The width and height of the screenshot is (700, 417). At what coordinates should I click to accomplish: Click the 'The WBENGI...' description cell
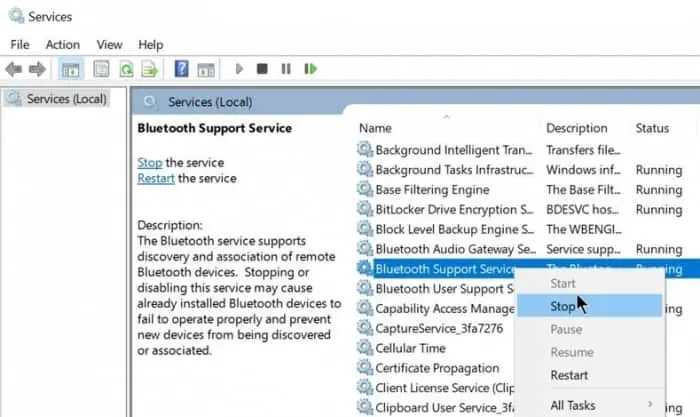tap(583, 229)
